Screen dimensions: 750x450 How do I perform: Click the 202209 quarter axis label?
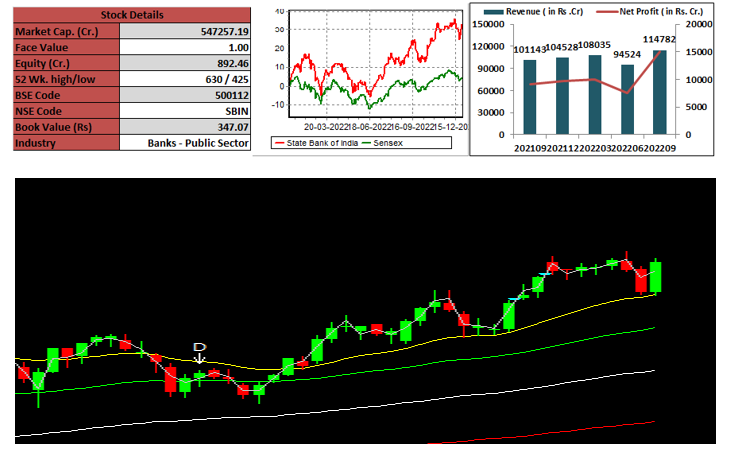pos(660,148)
